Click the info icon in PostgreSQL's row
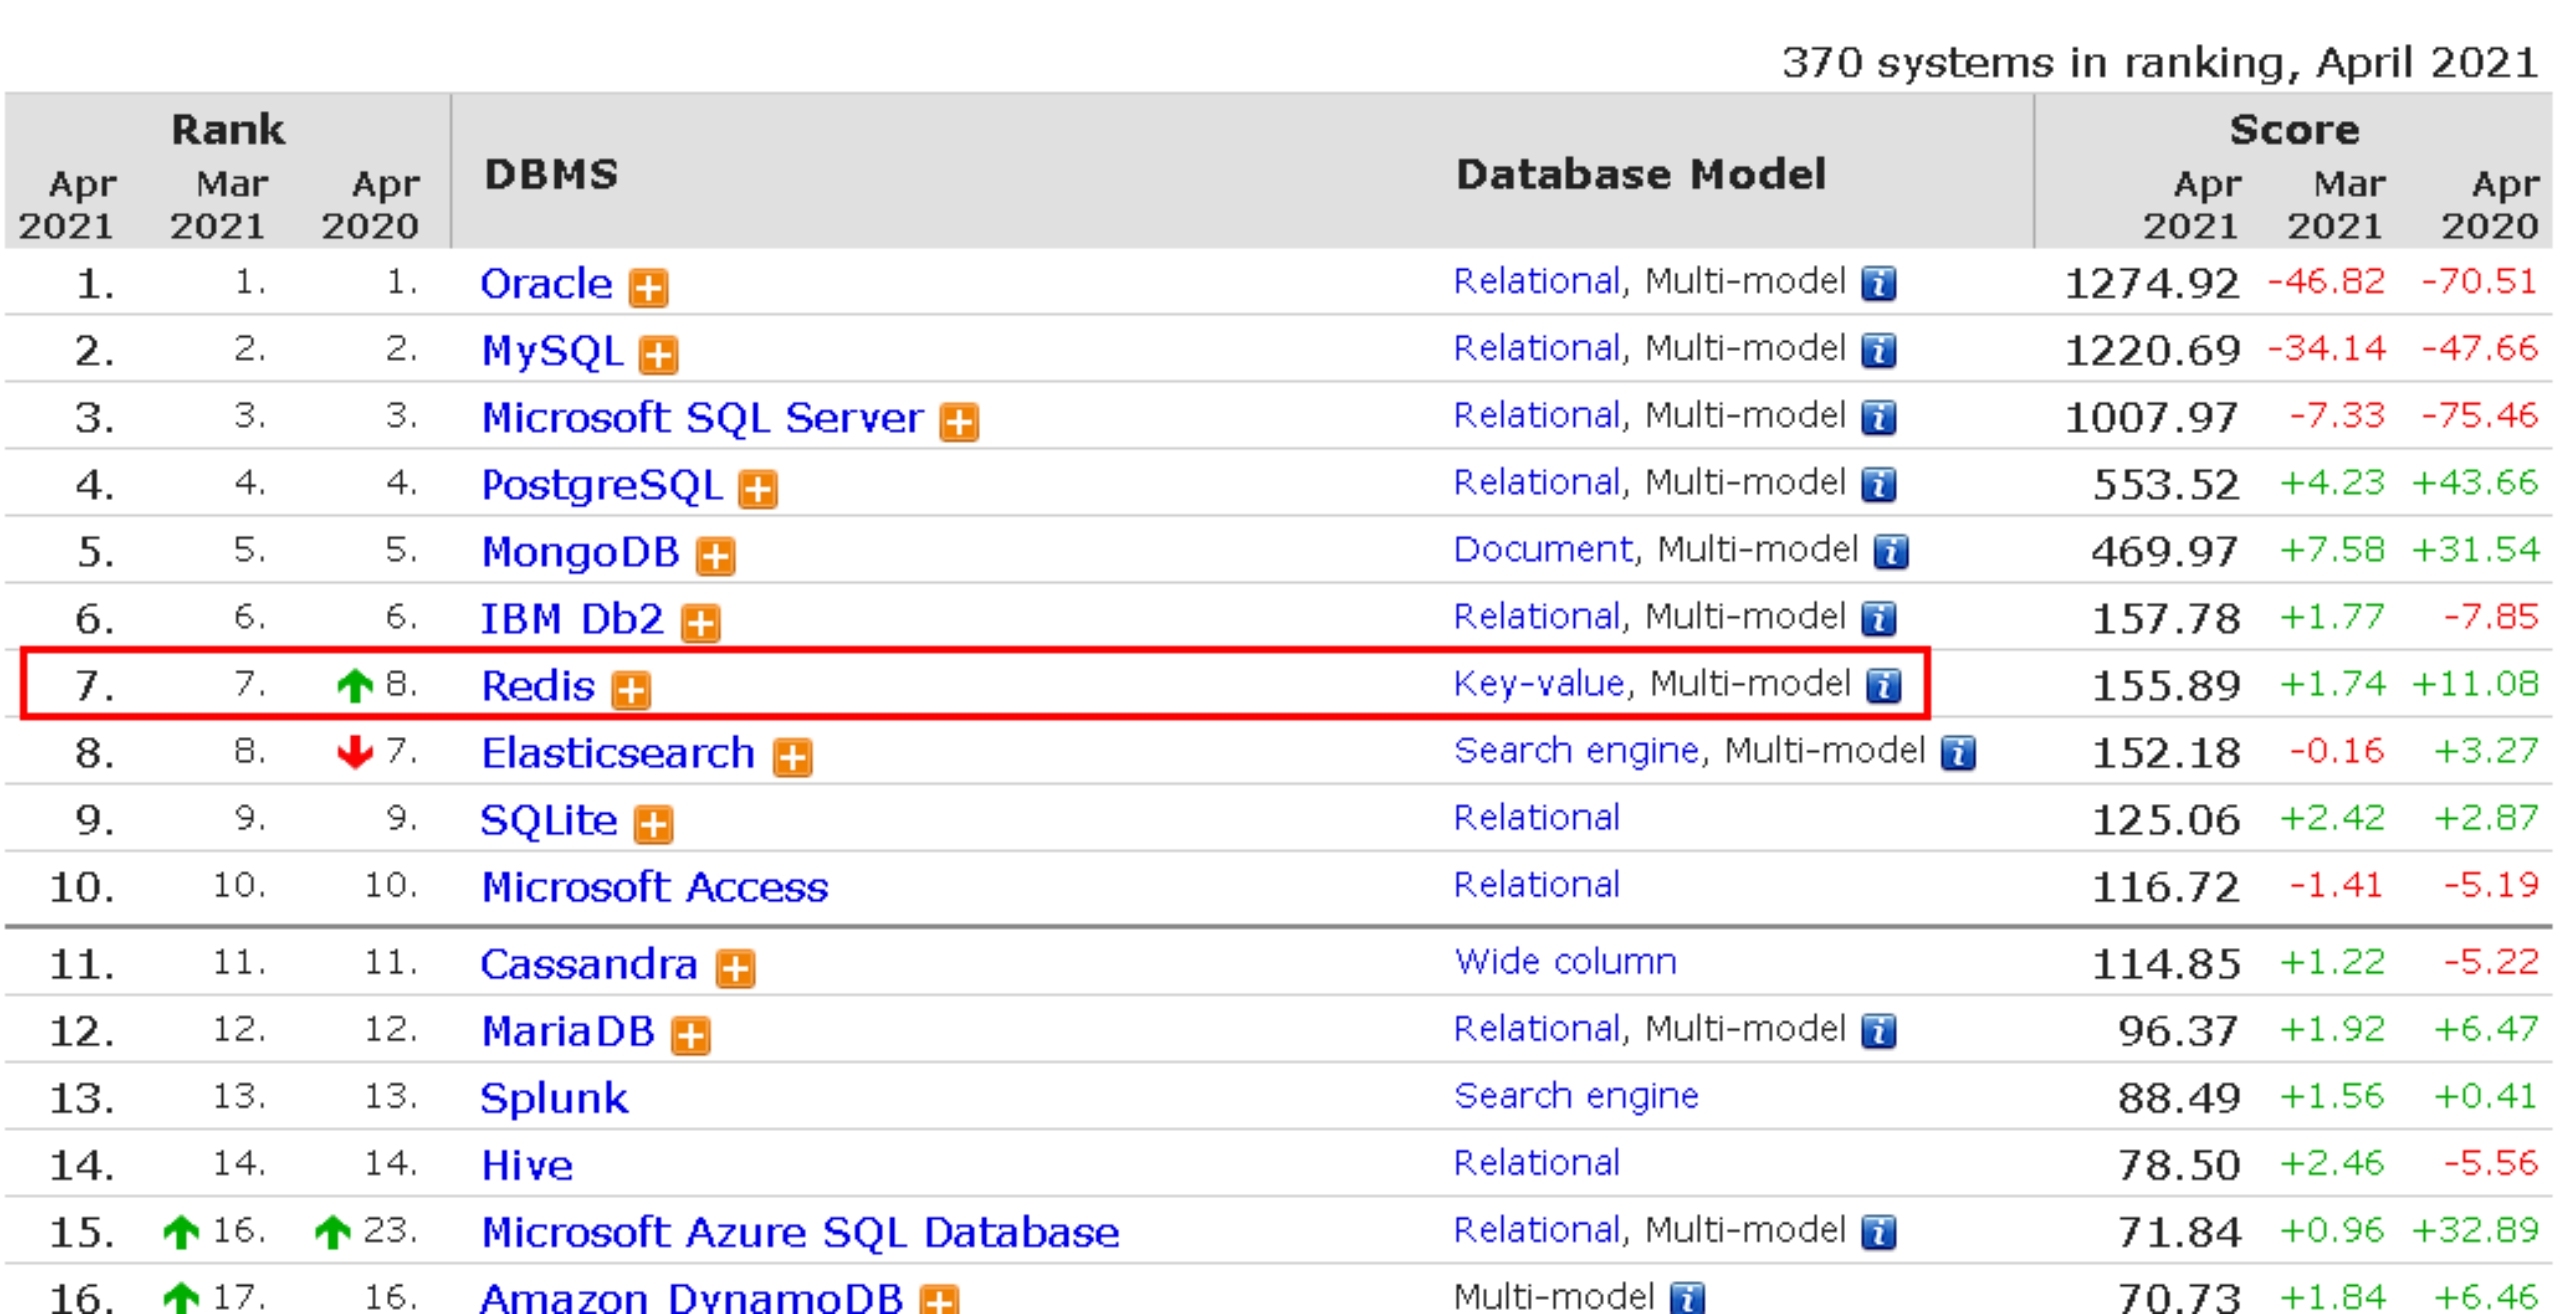Image resolution: width=2560 pixels, height=1314 pixels. pyautogui.click(x=1879, y=485)
